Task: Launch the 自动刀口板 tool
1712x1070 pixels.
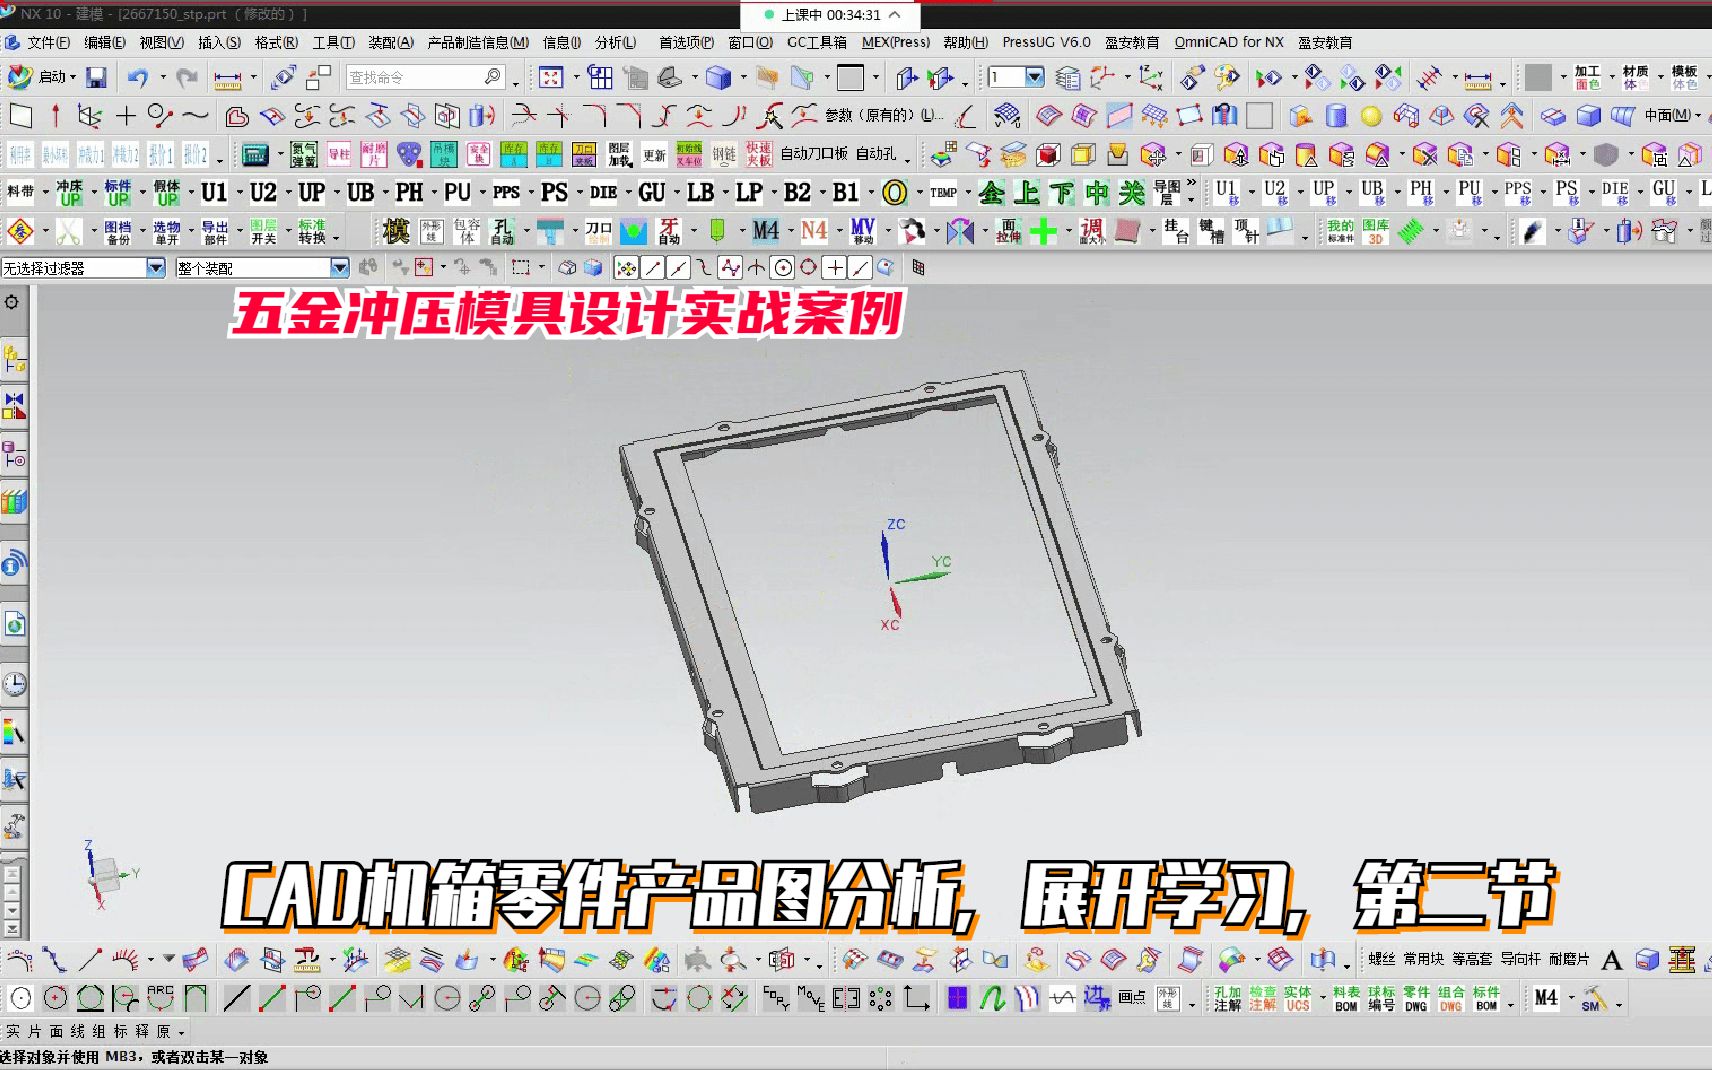Action: 817,155
